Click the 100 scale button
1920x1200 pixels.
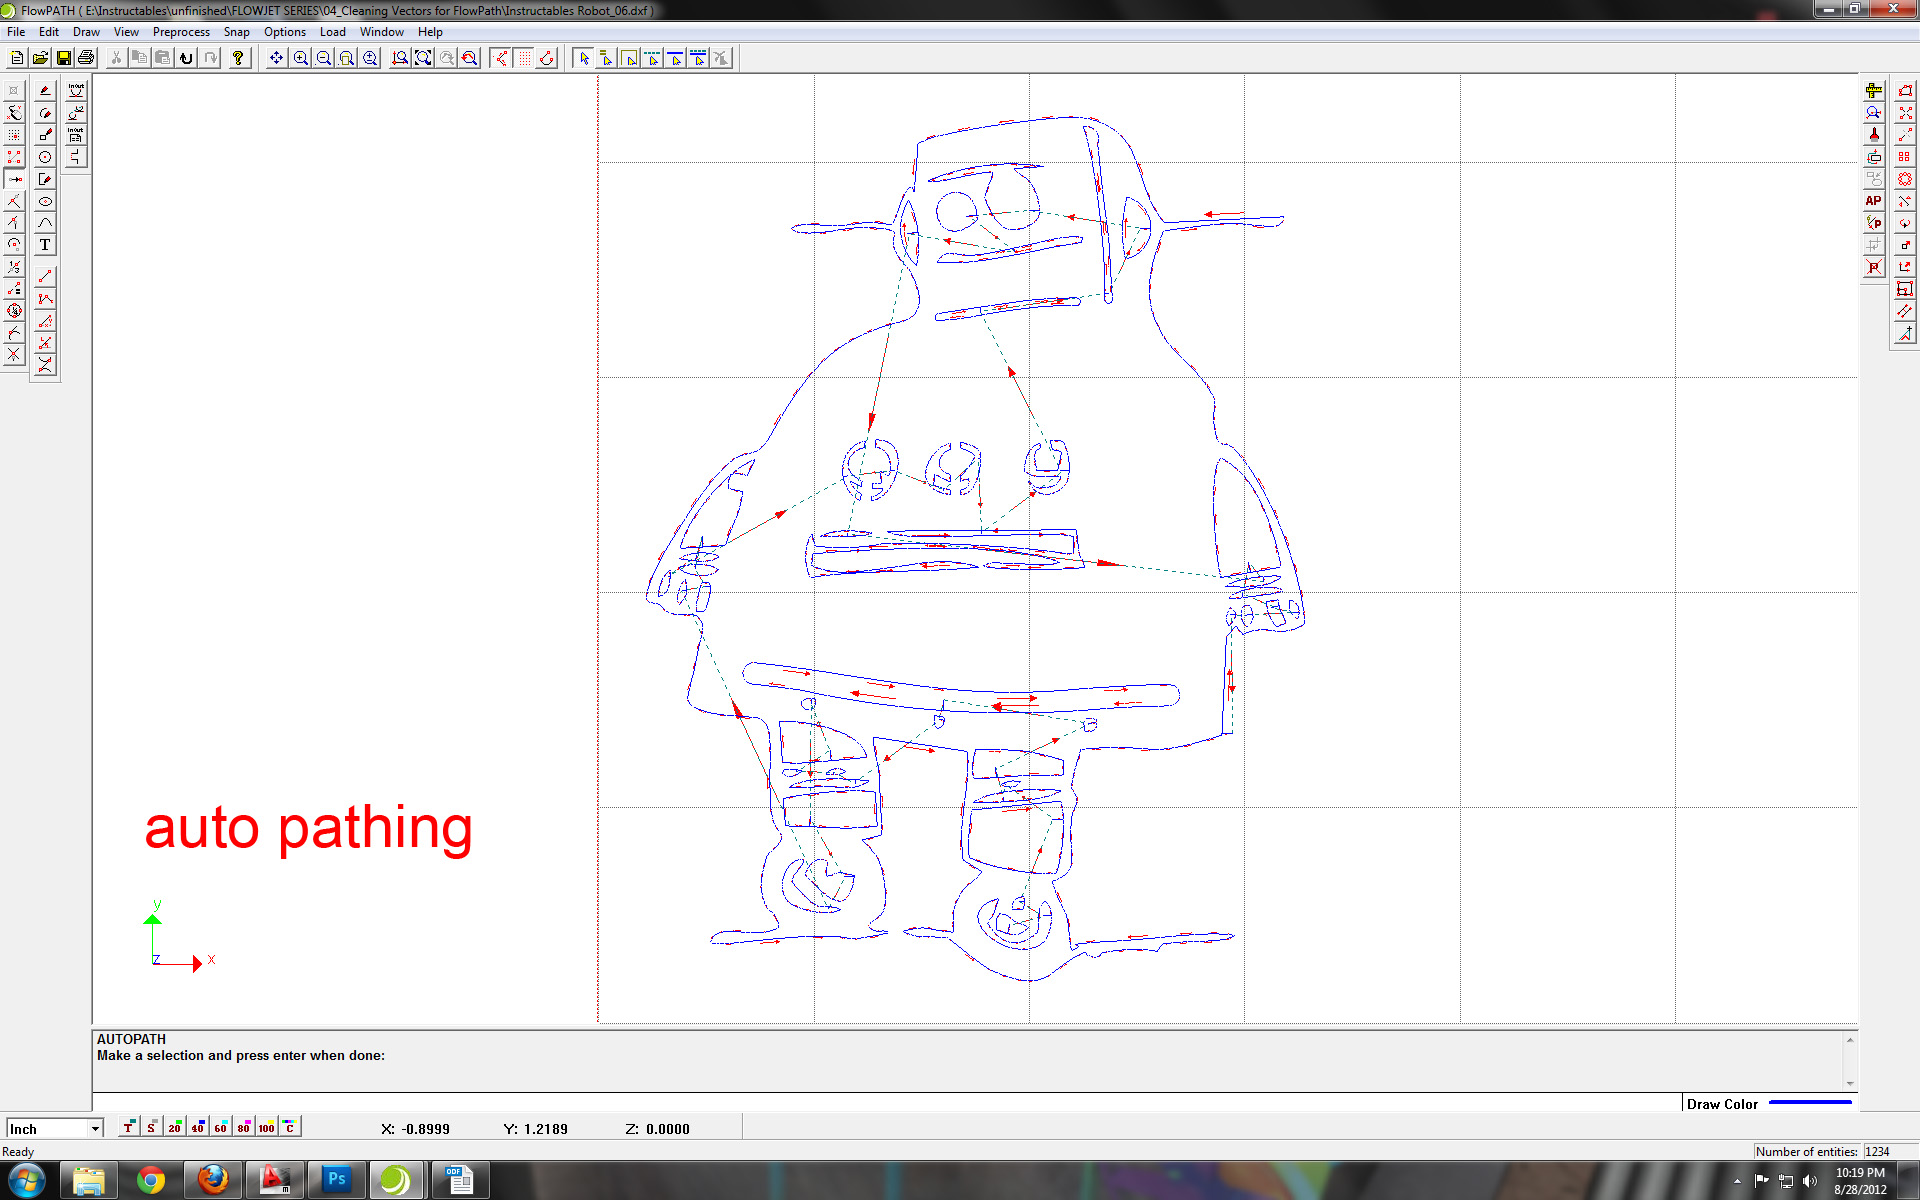[265, 1127]
